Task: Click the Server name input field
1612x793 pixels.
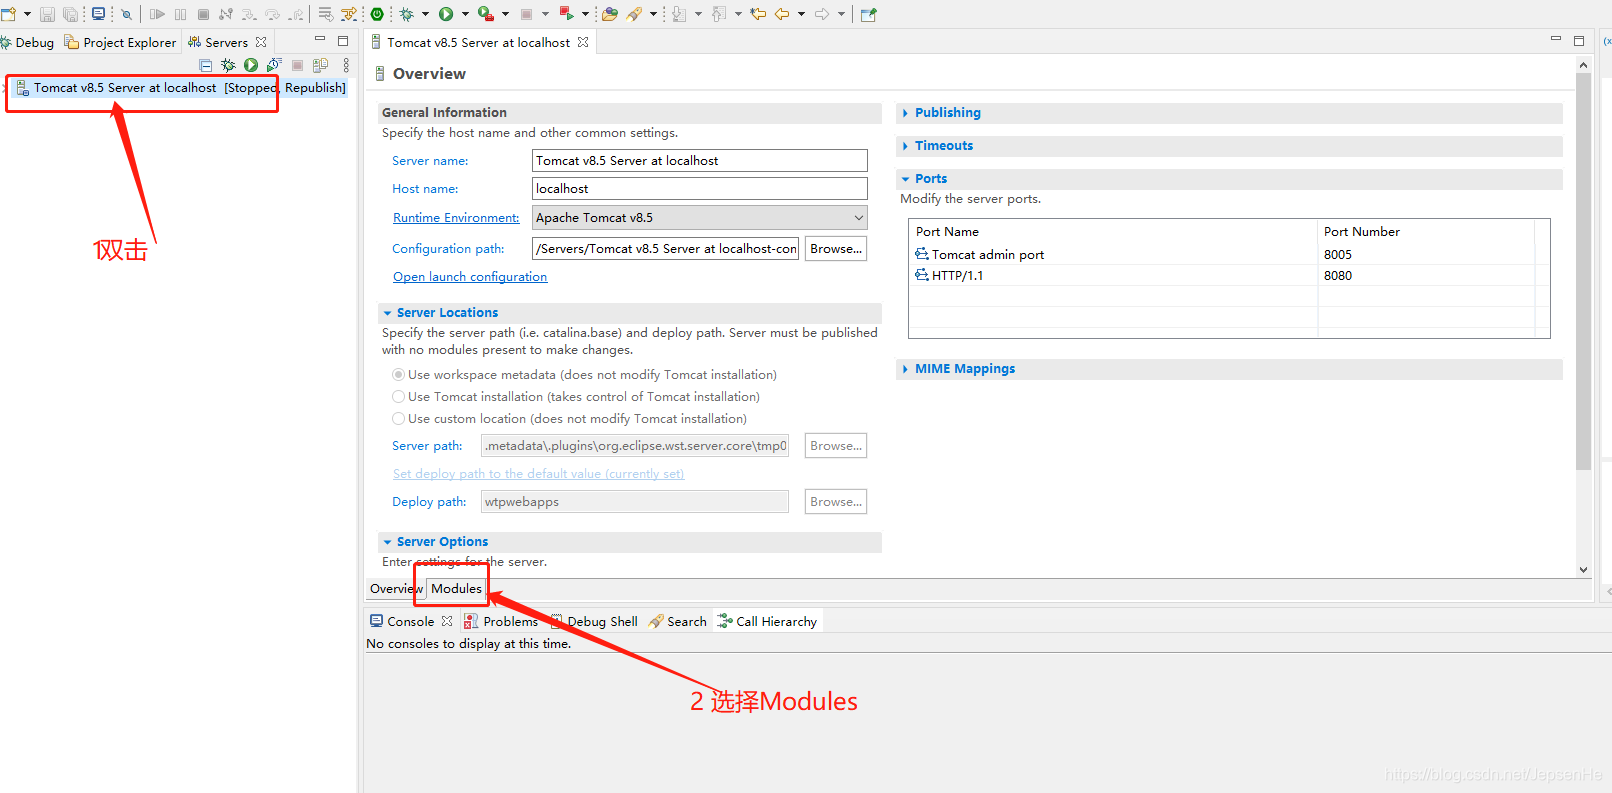Action: point(699,161)
